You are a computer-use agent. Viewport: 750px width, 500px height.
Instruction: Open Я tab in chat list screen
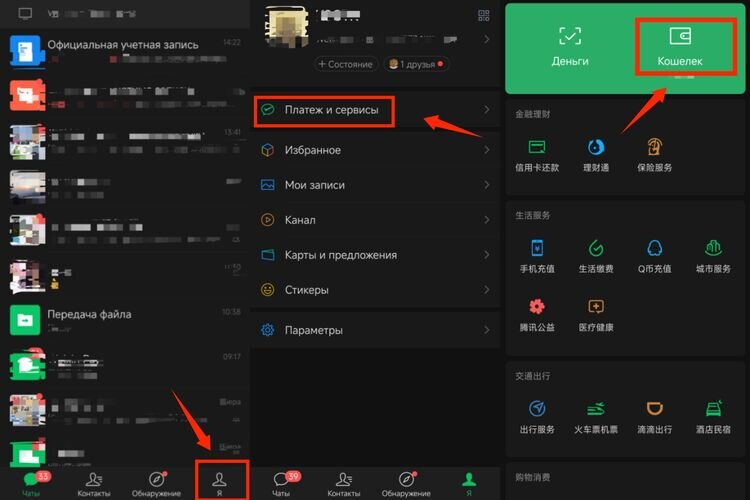[220, 484]
